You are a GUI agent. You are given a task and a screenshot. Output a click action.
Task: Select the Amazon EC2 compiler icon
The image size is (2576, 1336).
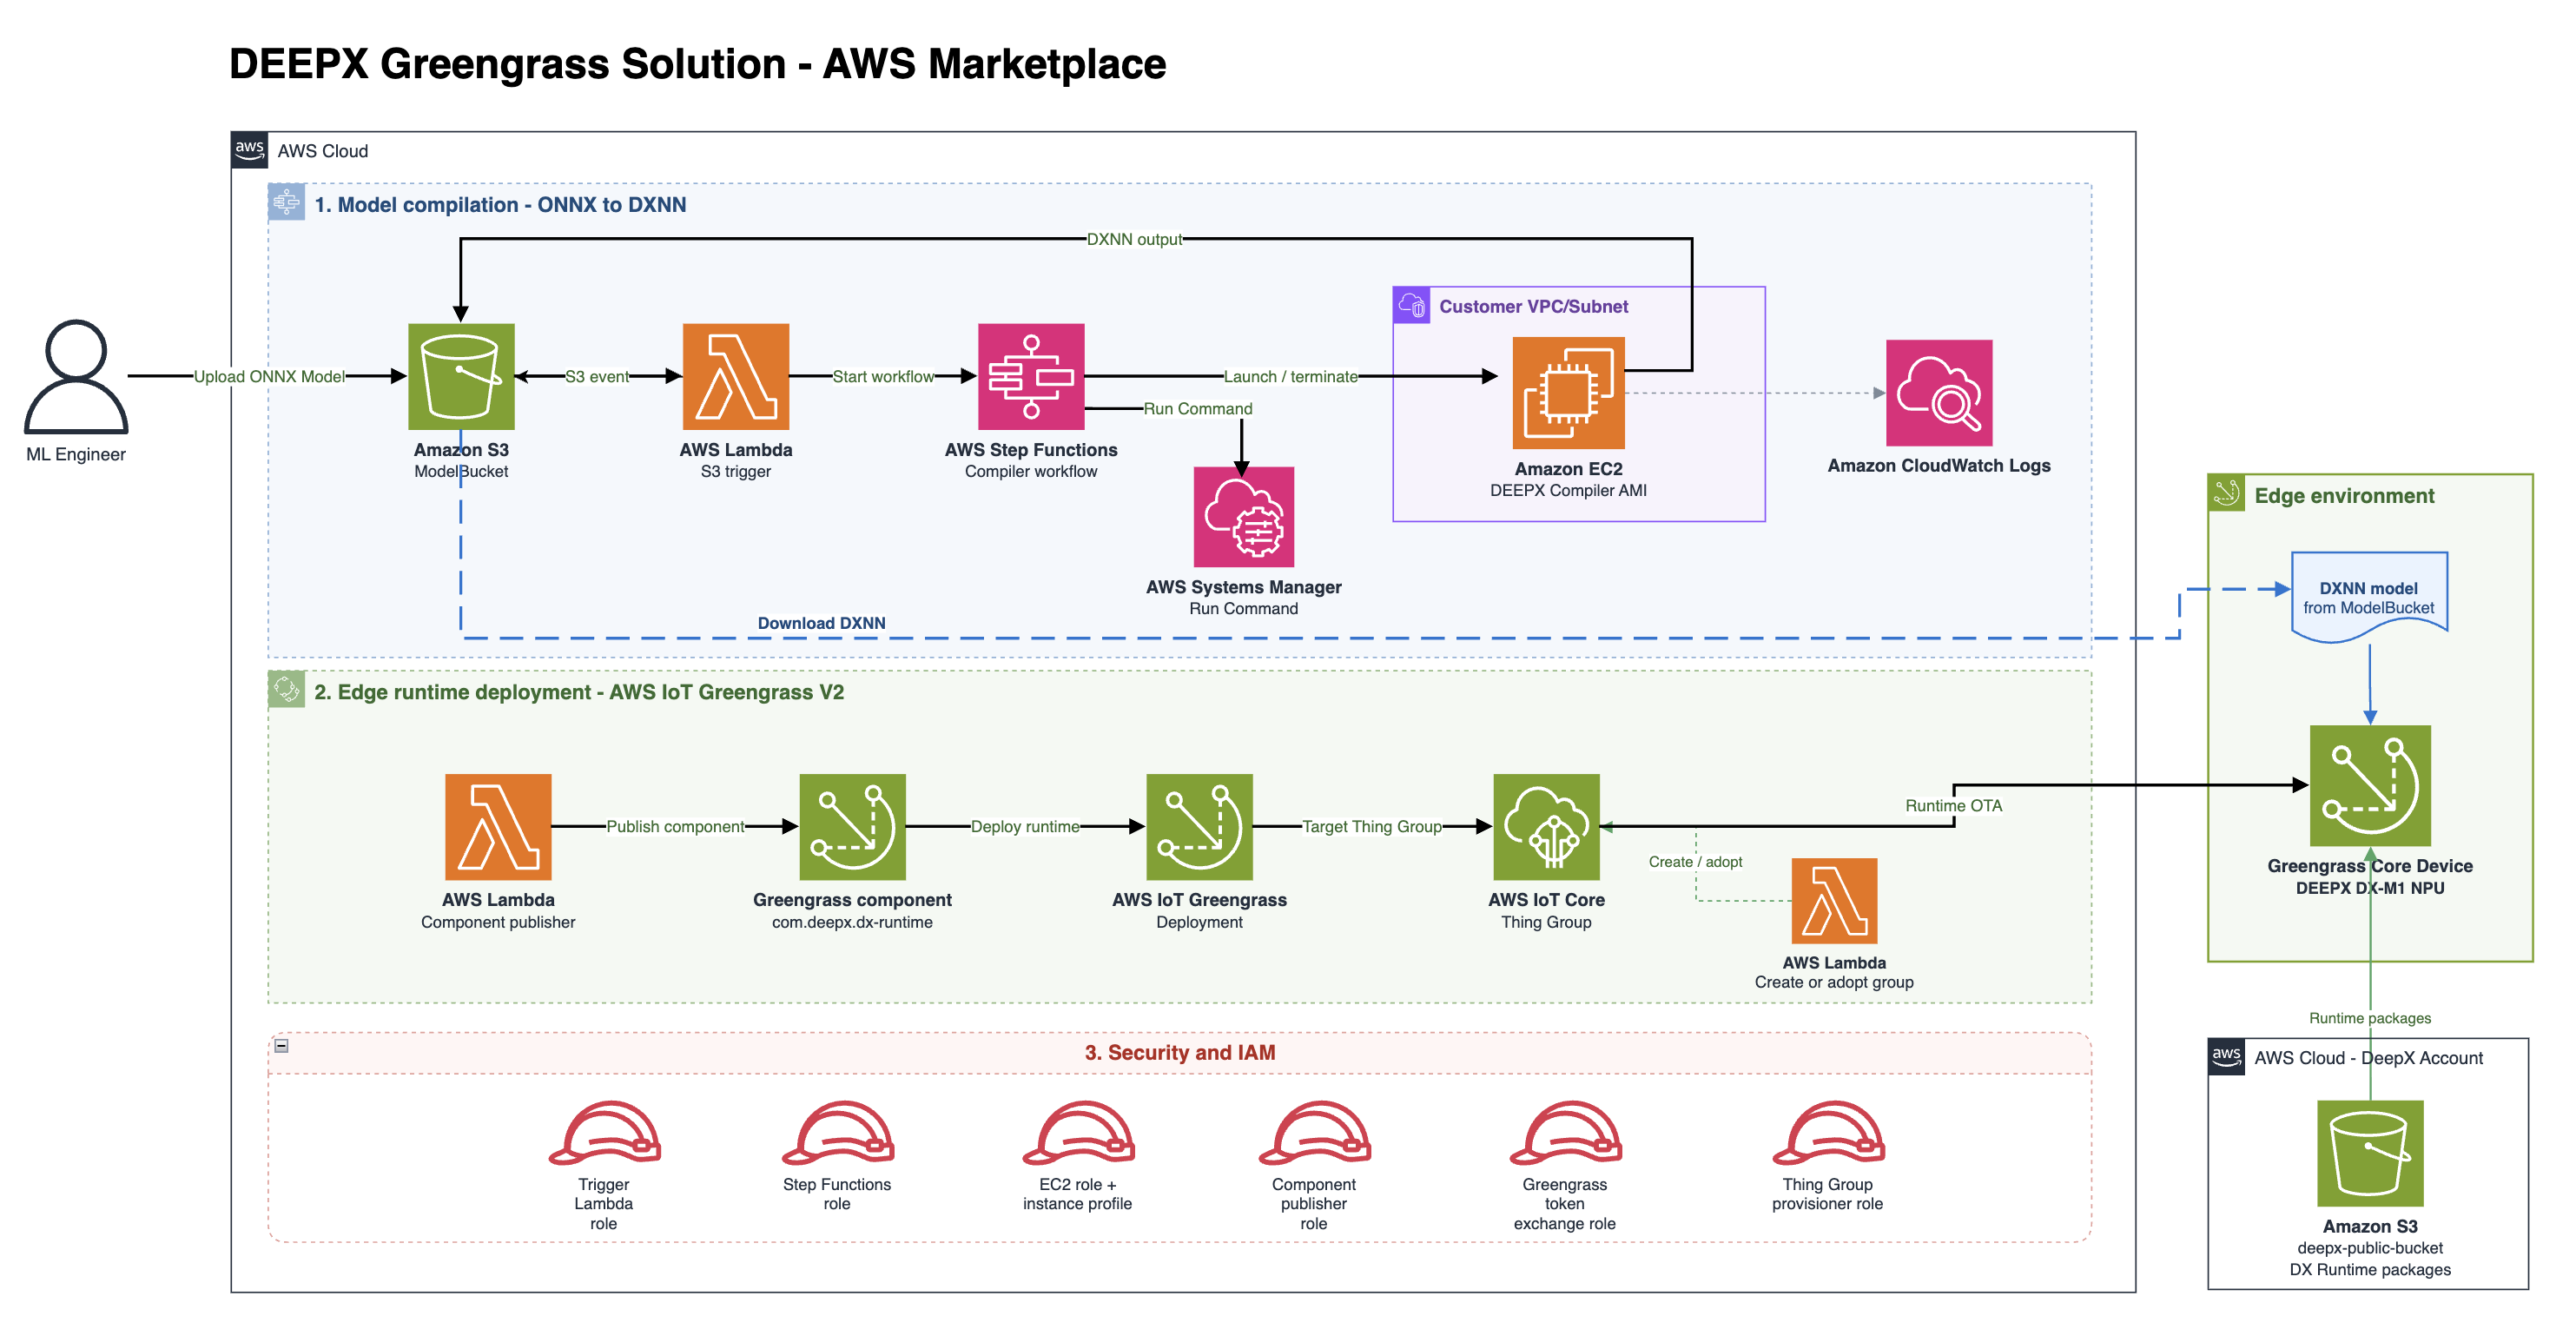[x=1568, y=392]
